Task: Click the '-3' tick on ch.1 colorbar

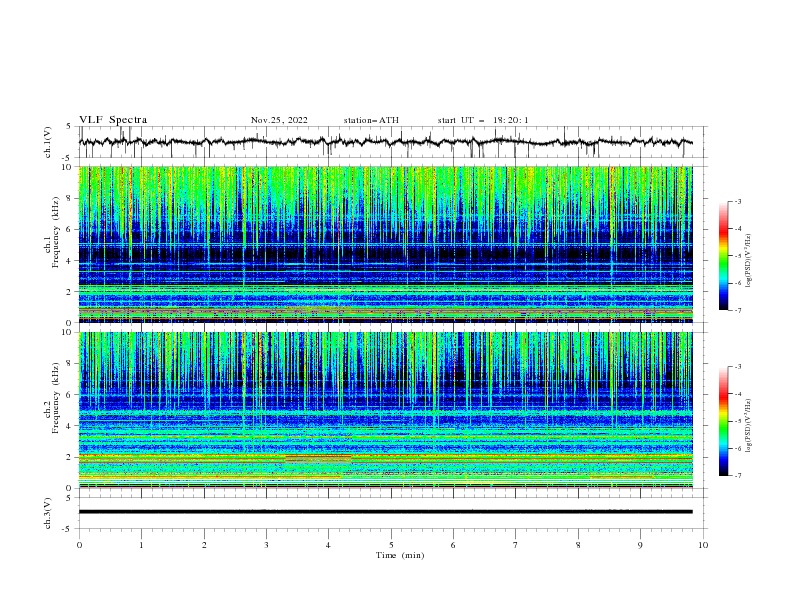Action: [737, 201]
